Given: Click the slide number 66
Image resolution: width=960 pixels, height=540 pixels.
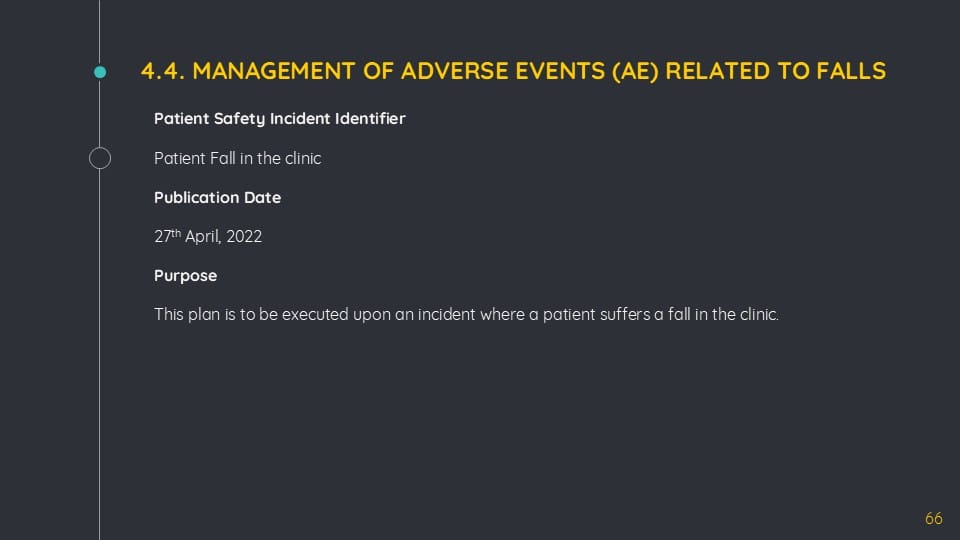Looking at the screenshot, I should pyautogui.click(x=934, y=519).
